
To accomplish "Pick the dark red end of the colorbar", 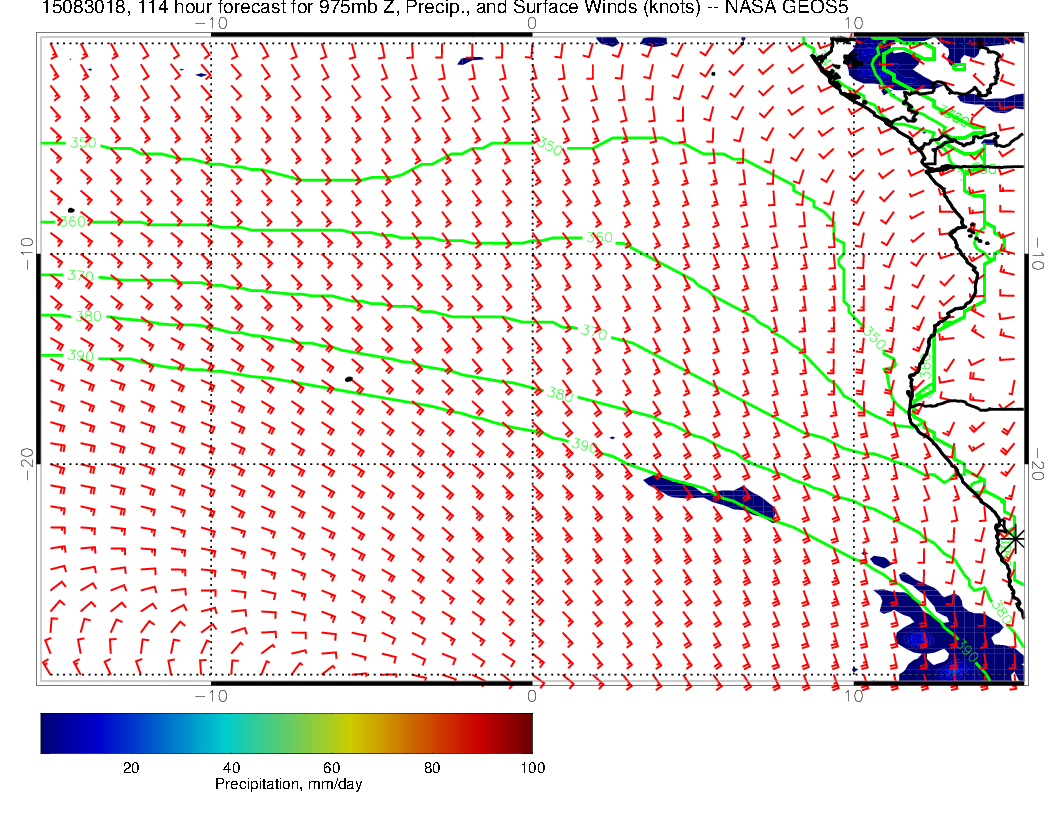I will point(525,732).
